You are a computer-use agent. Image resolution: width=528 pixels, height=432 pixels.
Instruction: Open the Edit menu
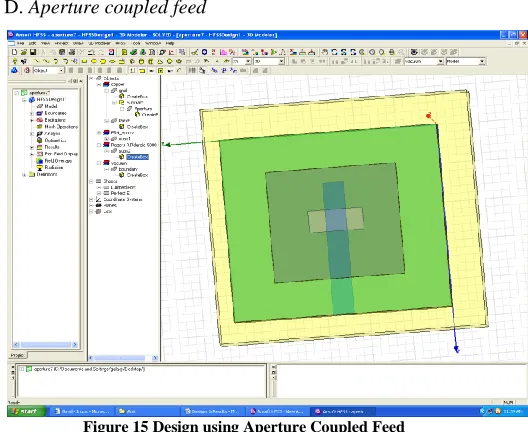click(x=32, y=43)
